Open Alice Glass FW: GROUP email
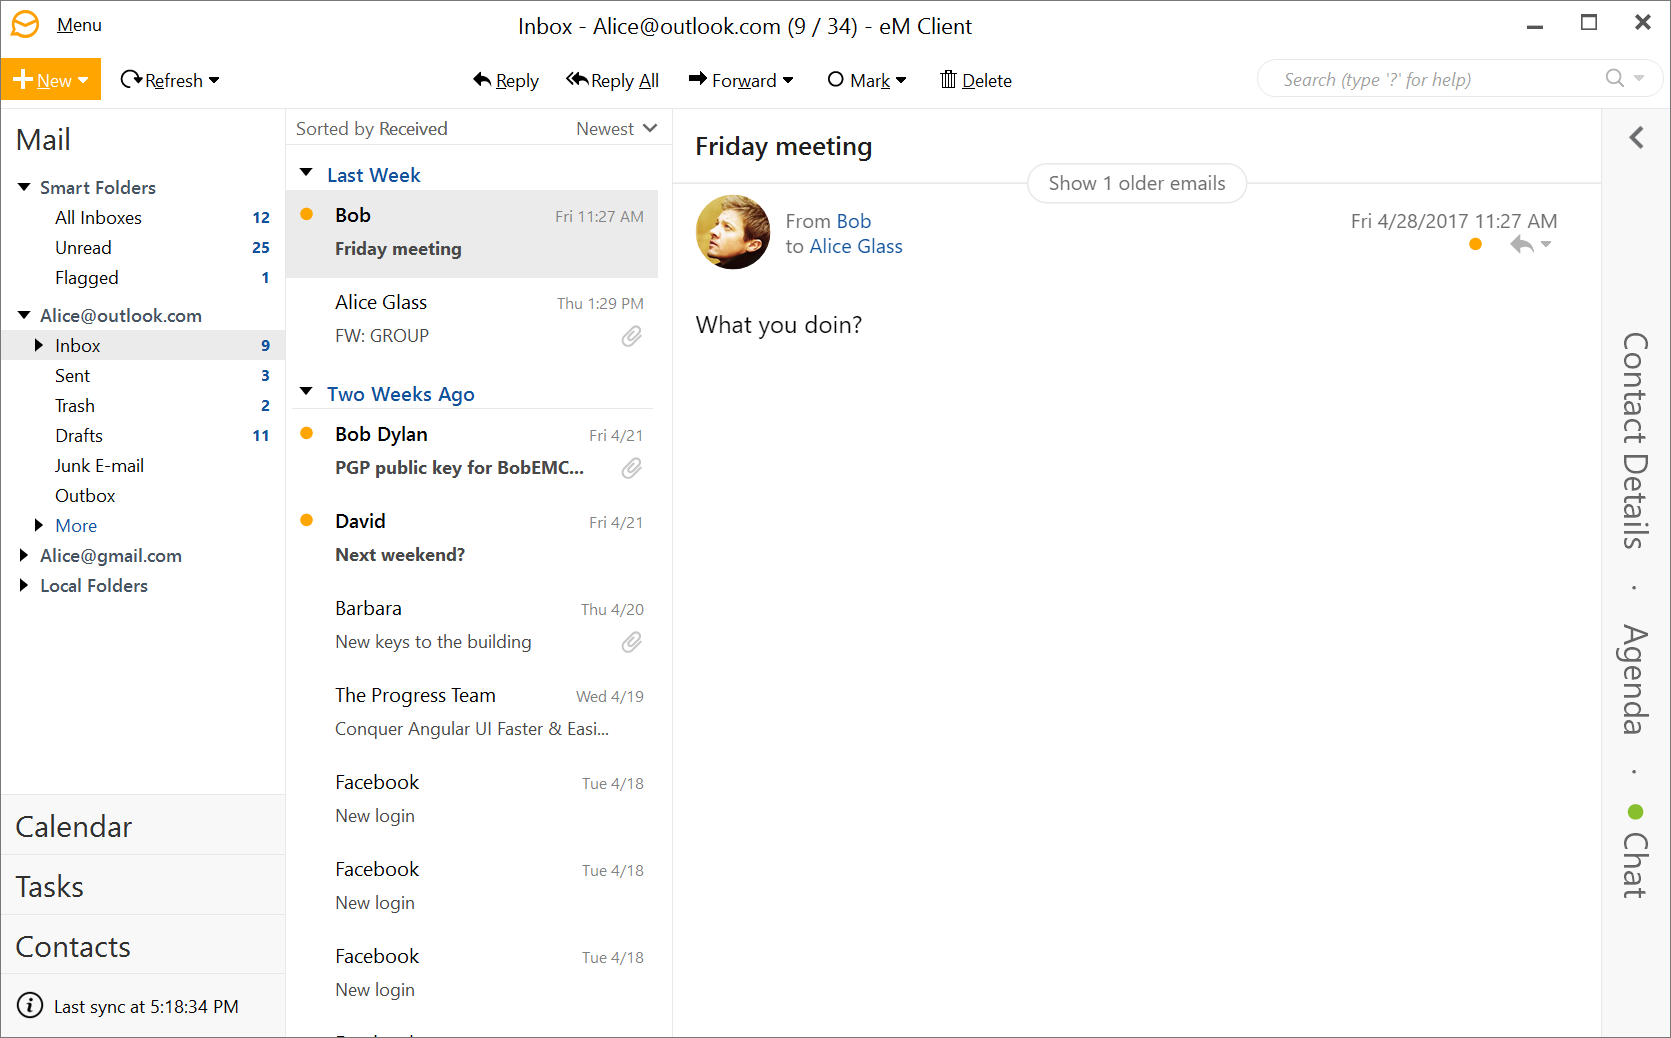Viewport: 1671px width, 1038px height. [472, 320]
